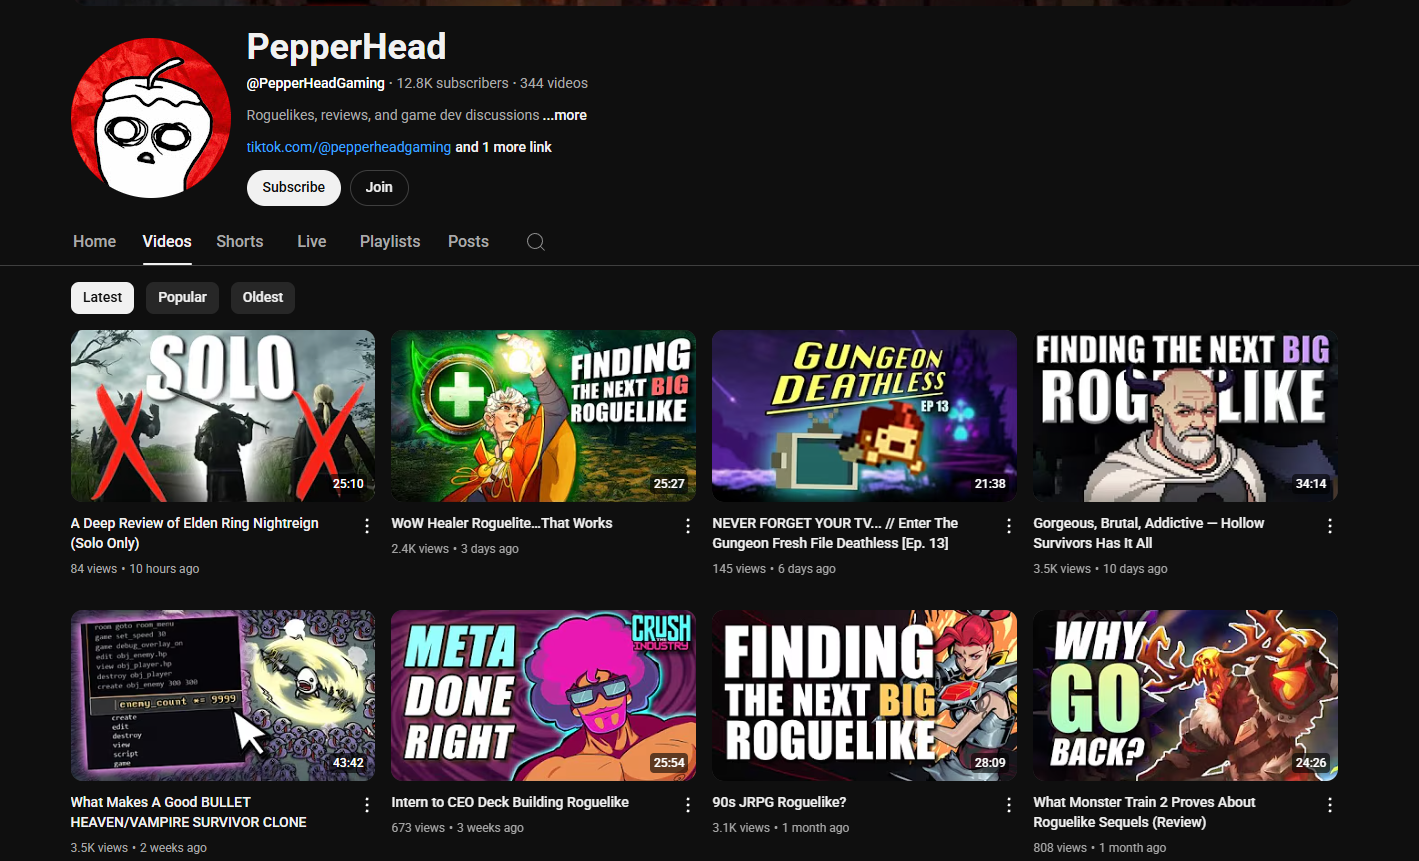Play the SOLO Elden Ring thumbnail video
The width and height of the screenshot is (1419, 861).
(x=223, y=416)
